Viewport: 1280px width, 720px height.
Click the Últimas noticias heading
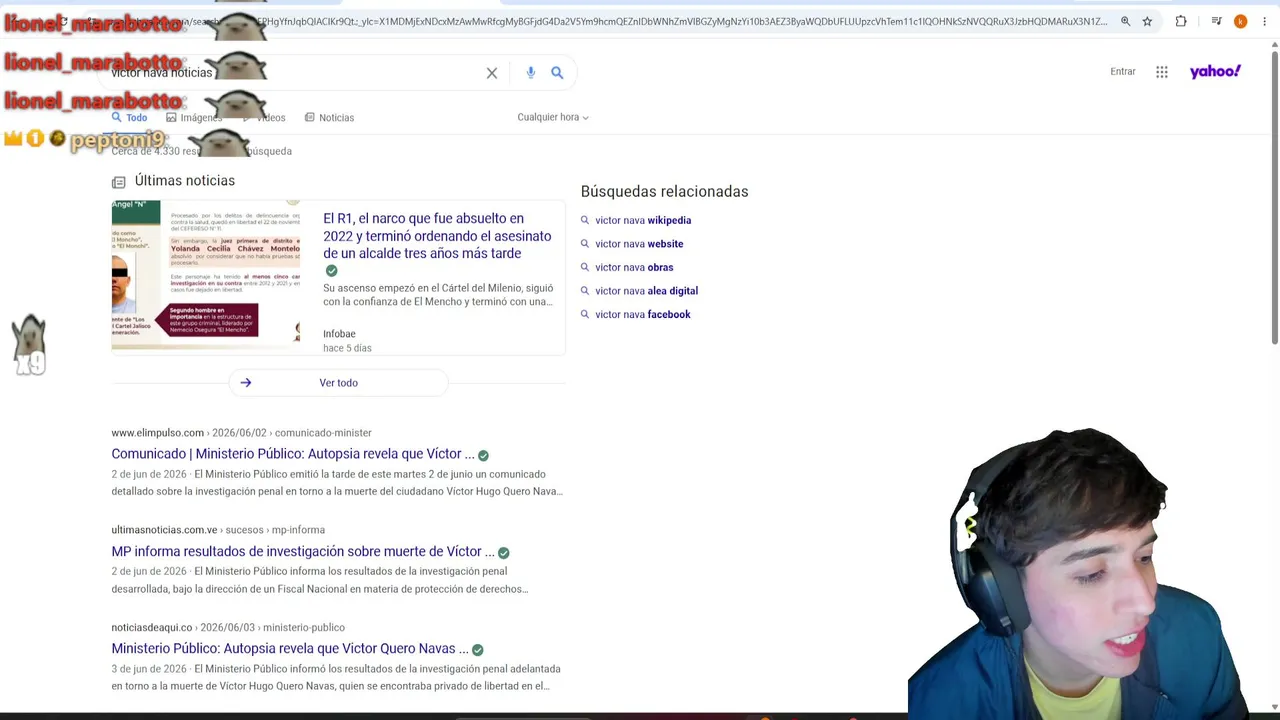point(185,181)
